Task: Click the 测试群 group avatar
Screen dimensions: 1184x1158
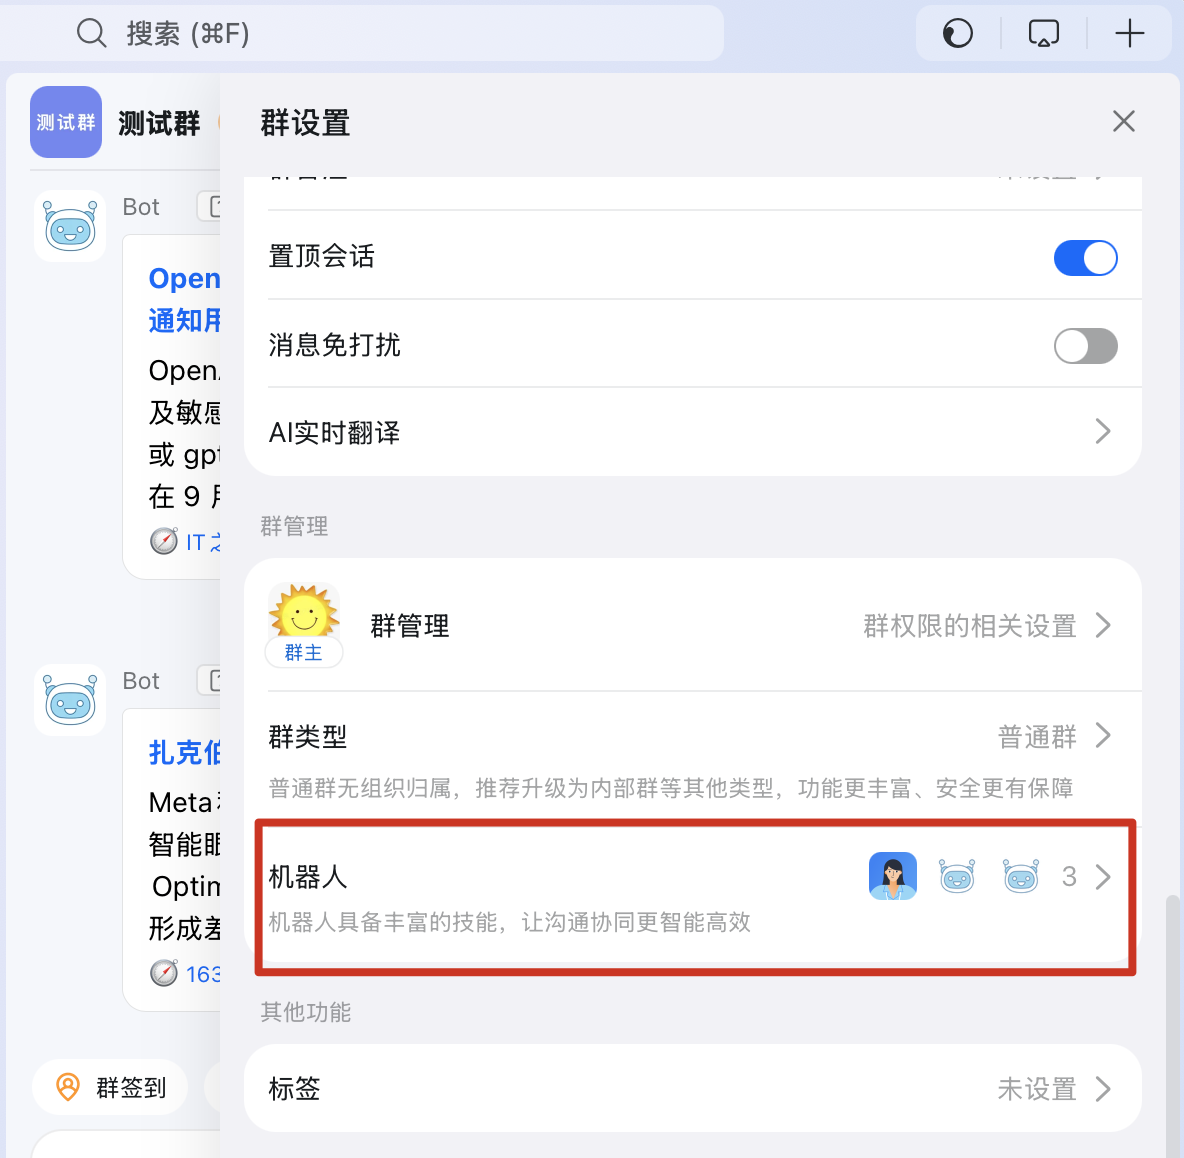Action: click(66, 122)
